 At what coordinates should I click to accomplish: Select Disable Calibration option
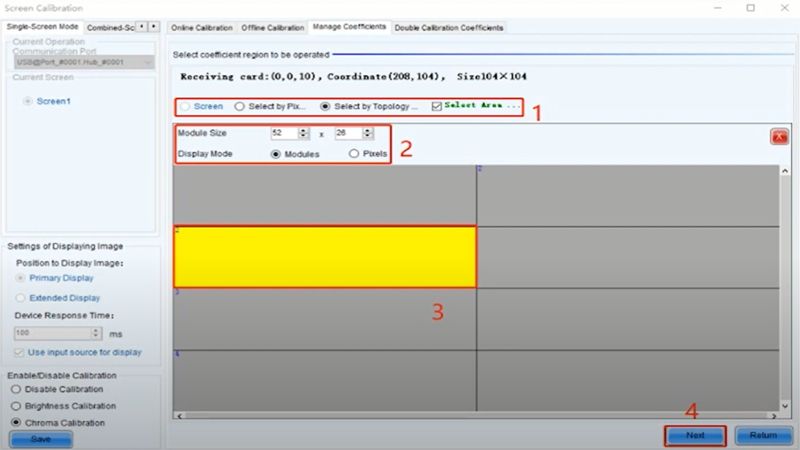point(16,389)
